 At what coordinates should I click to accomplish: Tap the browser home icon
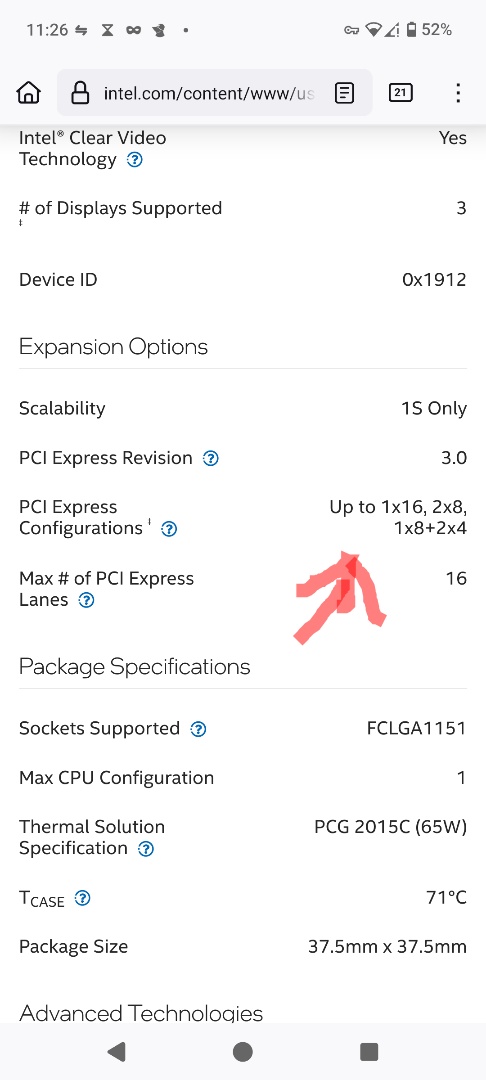[x=29, y=92]
